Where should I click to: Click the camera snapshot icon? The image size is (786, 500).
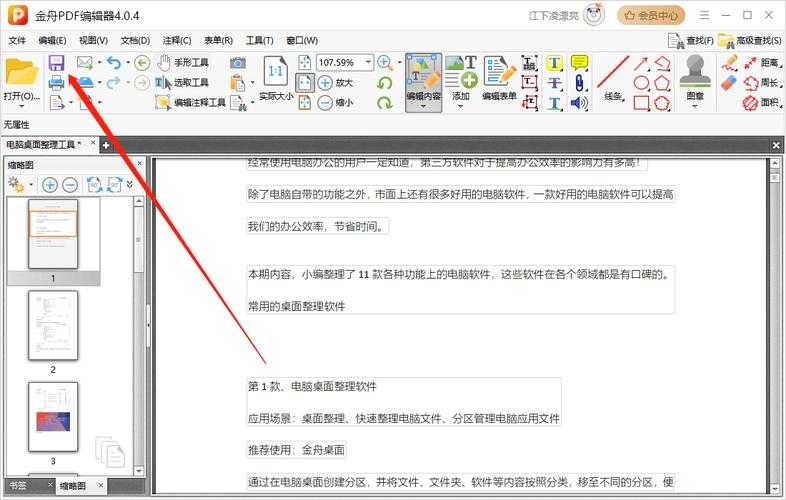coord(238,63)
